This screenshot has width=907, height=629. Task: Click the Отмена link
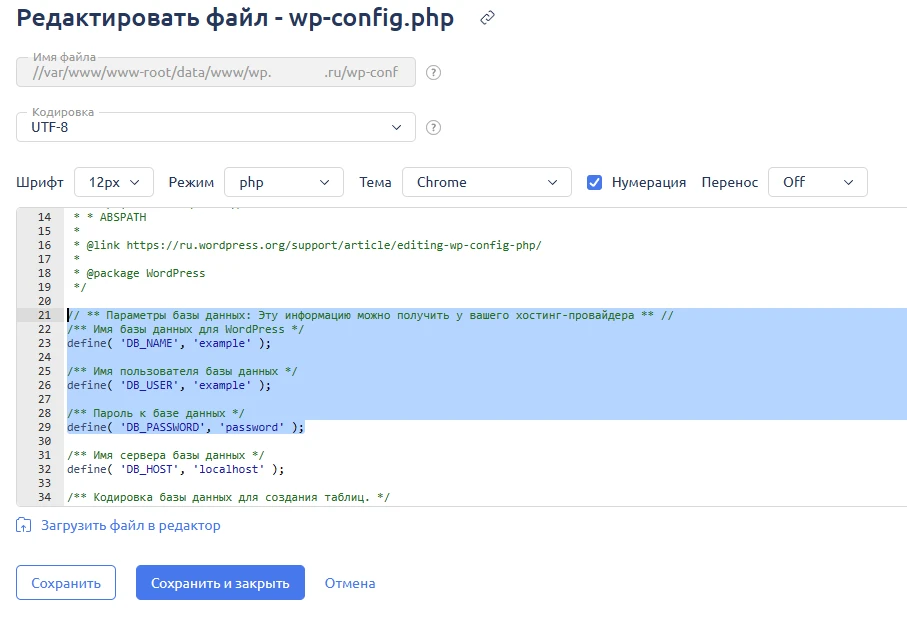[350, 583]
